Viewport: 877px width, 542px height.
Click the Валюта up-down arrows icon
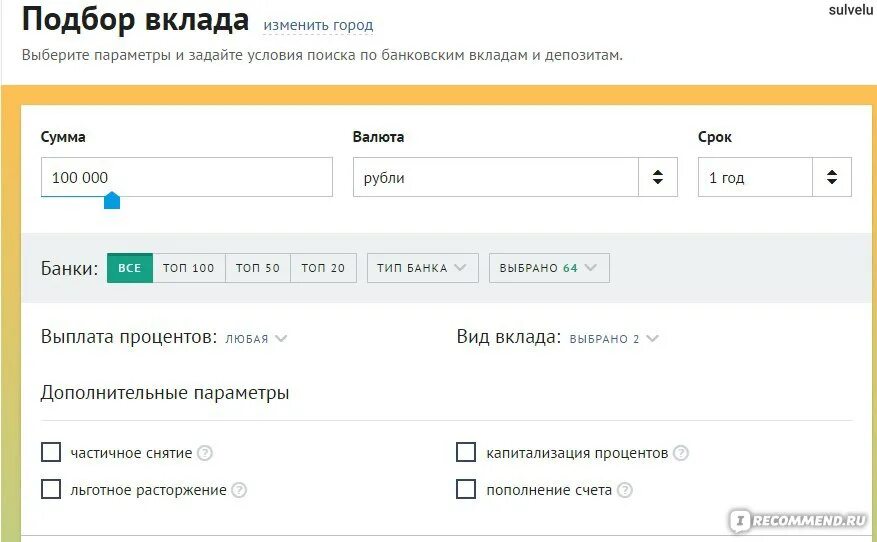tap(658, 177)
